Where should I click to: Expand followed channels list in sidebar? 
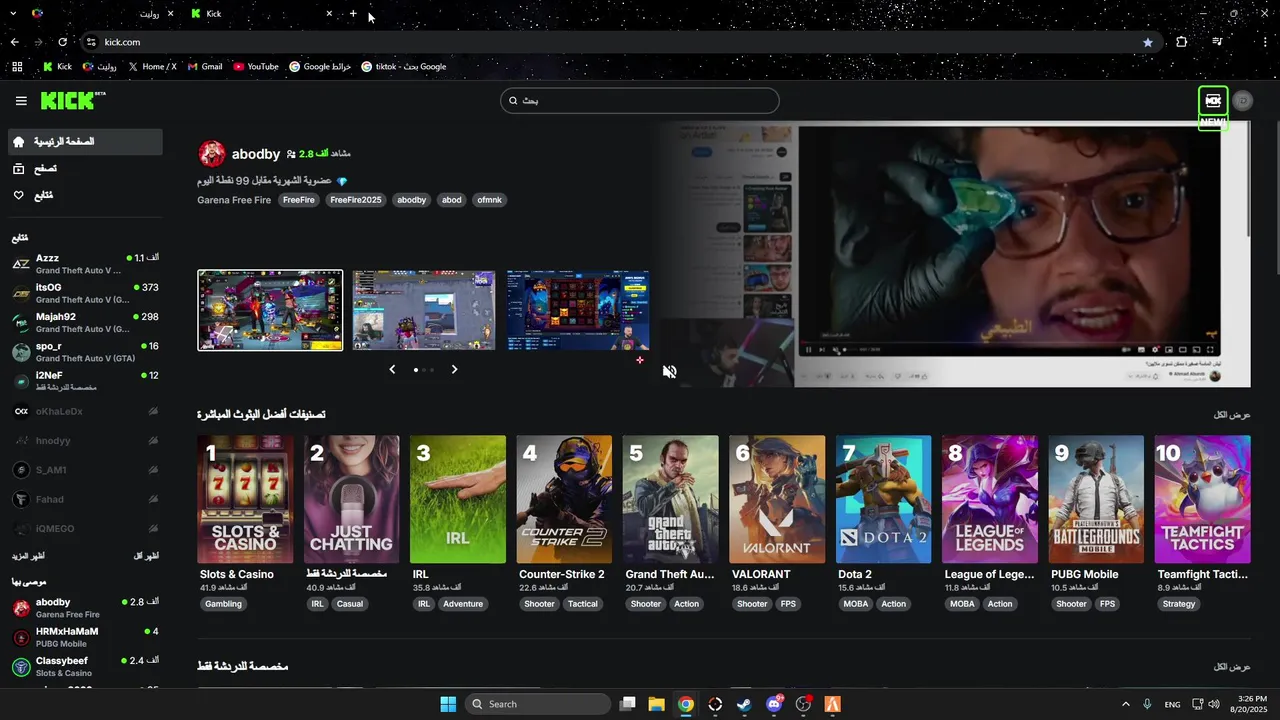pos(28,555)
